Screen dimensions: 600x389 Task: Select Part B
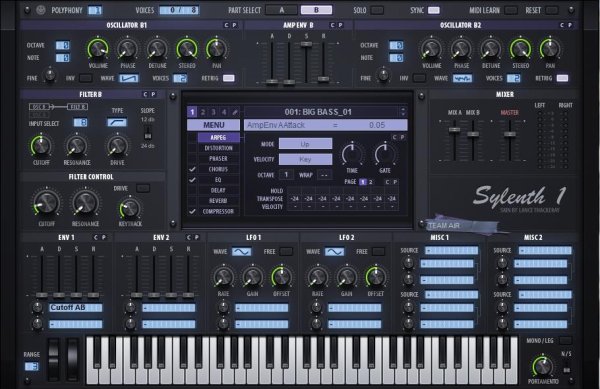click(316, 10)
